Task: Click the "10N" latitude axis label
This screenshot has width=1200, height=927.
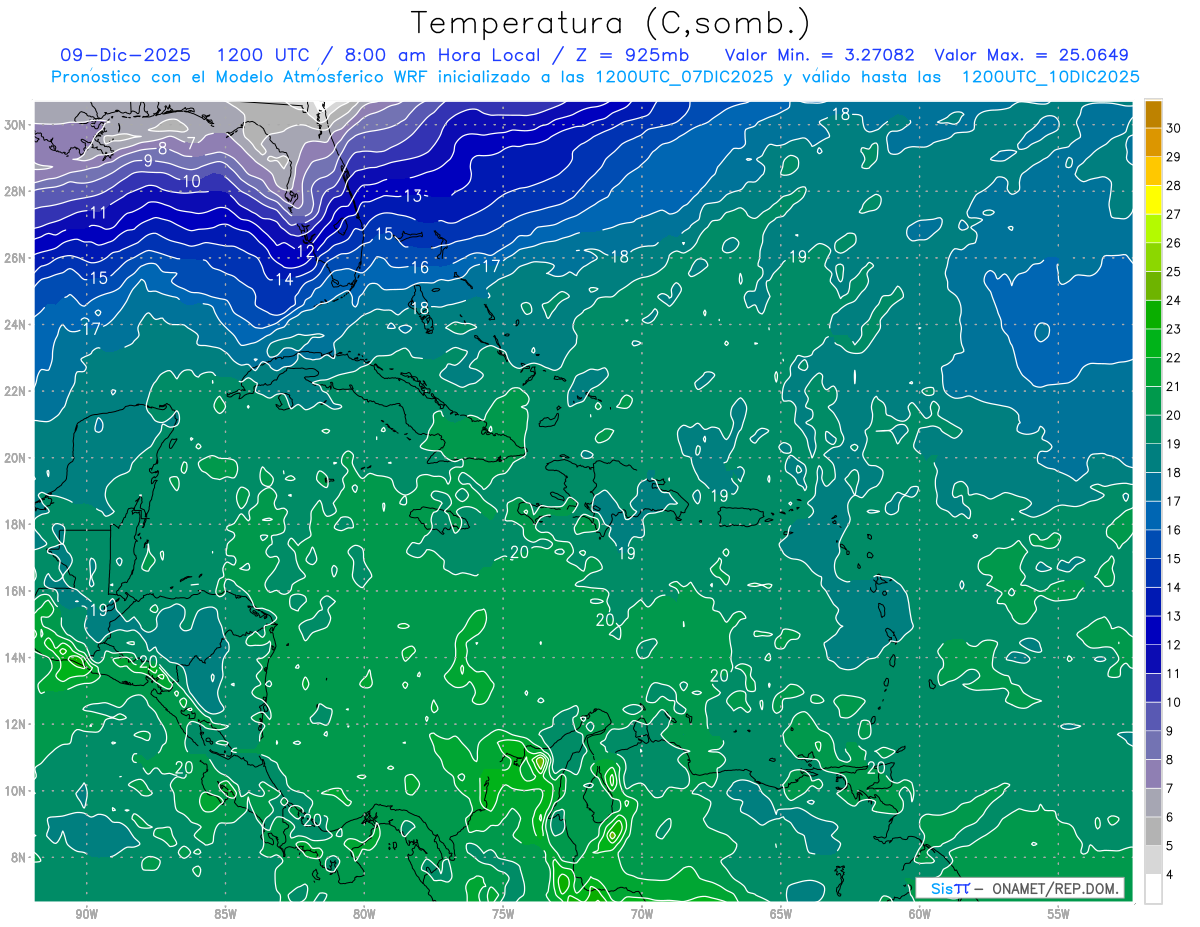Action: 15,790
